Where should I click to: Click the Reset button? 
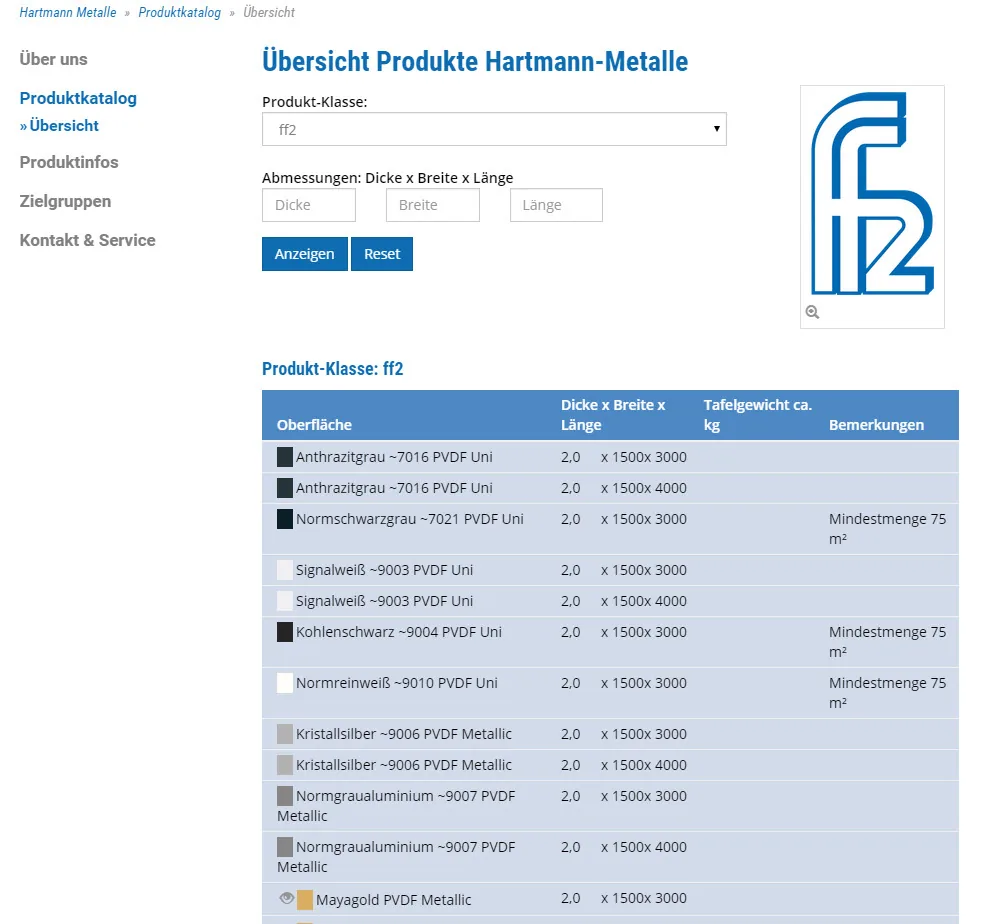coord(382,254)
